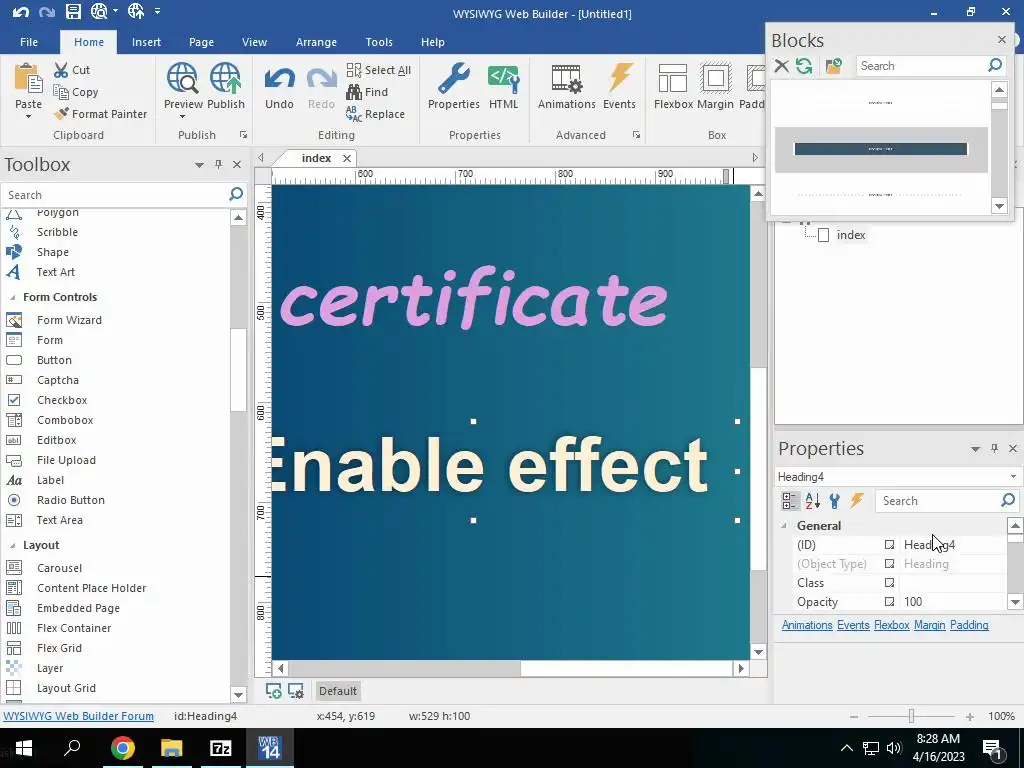Sort properties alphabetically
1024x768 pixels.
812,501
